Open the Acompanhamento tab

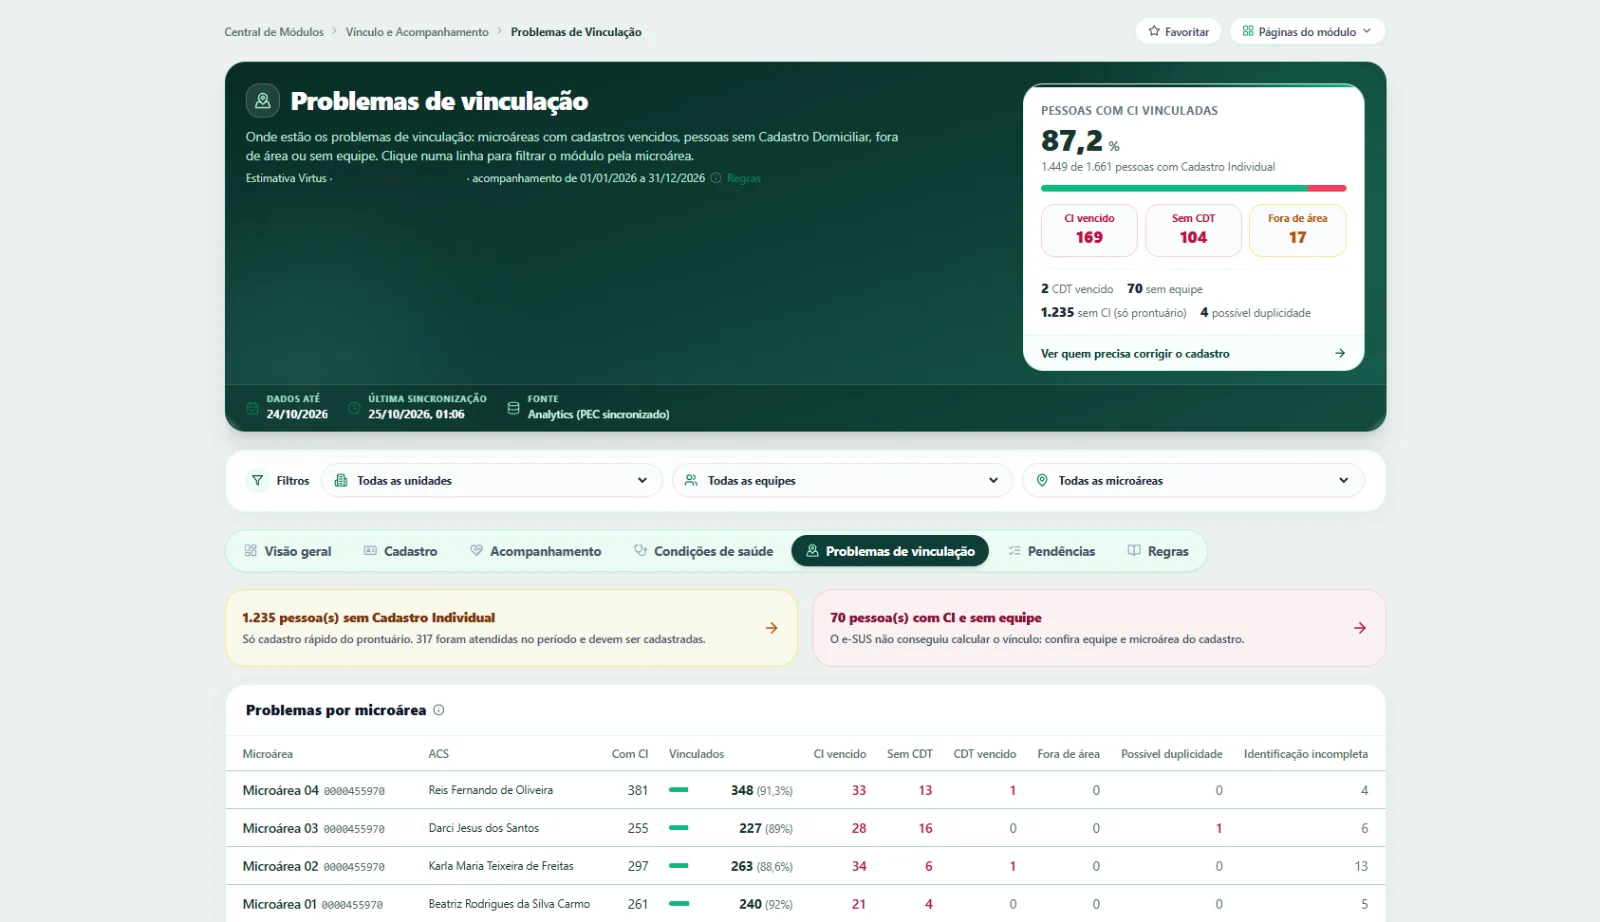click(x=535, y=551)
